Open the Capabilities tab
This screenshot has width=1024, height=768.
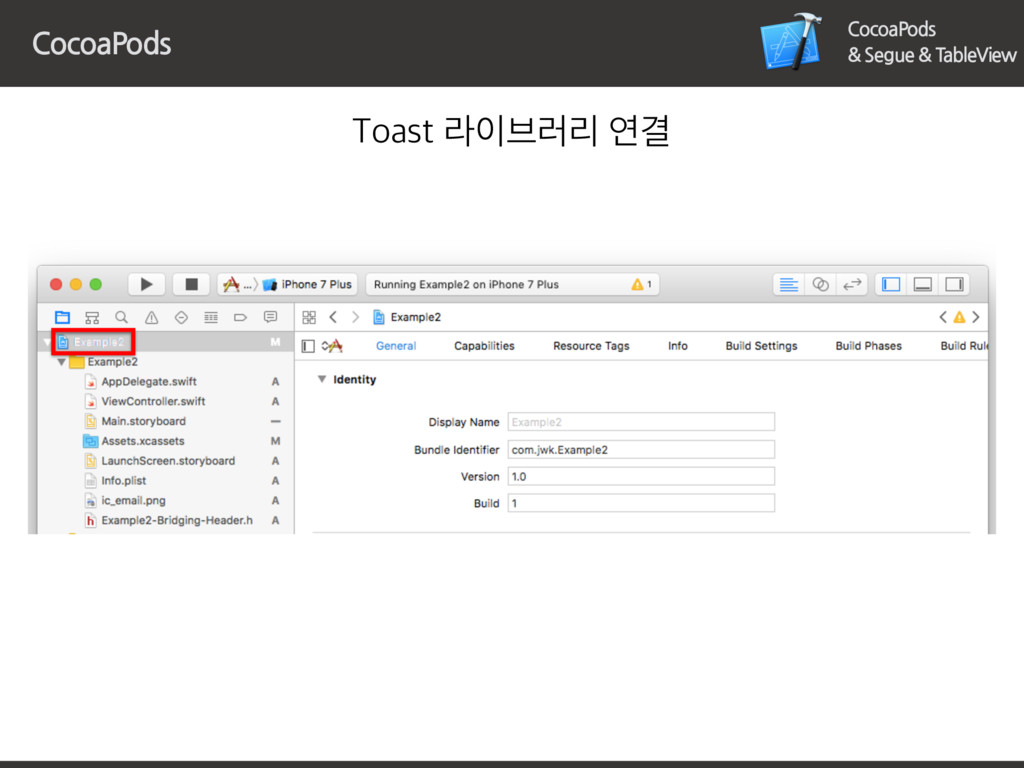pos(484,346)
